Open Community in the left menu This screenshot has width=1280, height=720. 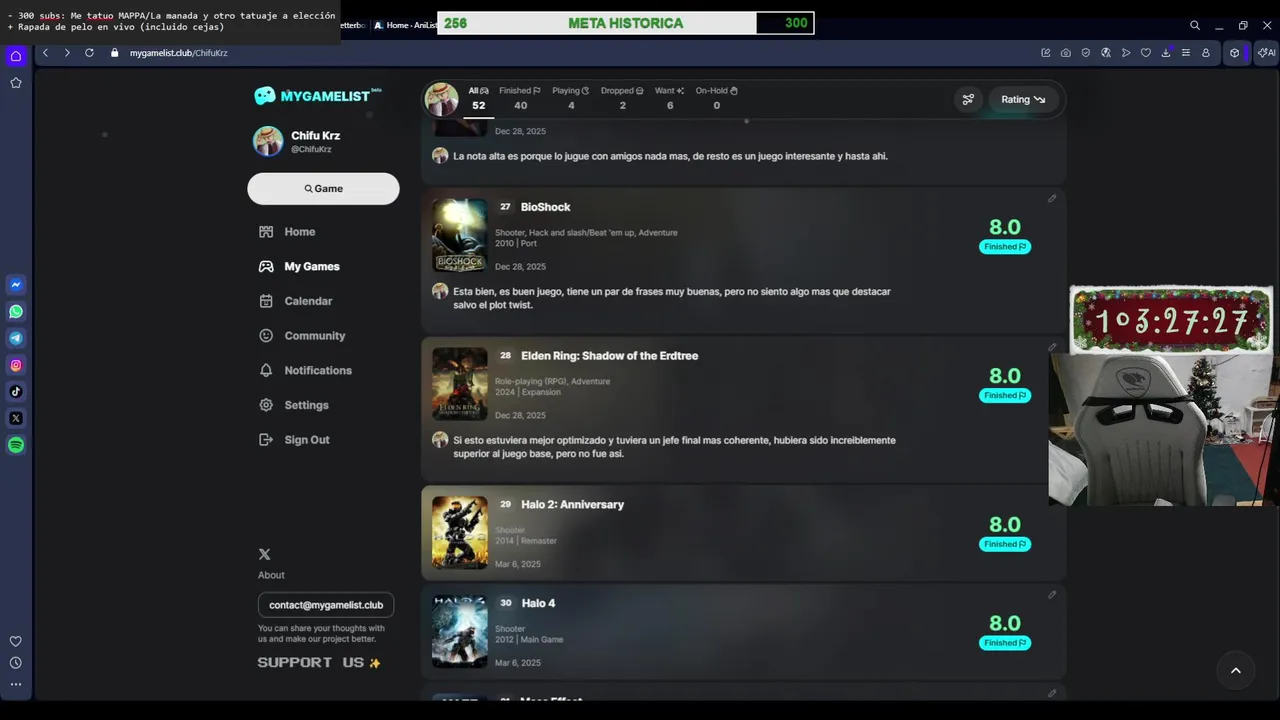pos(301,336)
